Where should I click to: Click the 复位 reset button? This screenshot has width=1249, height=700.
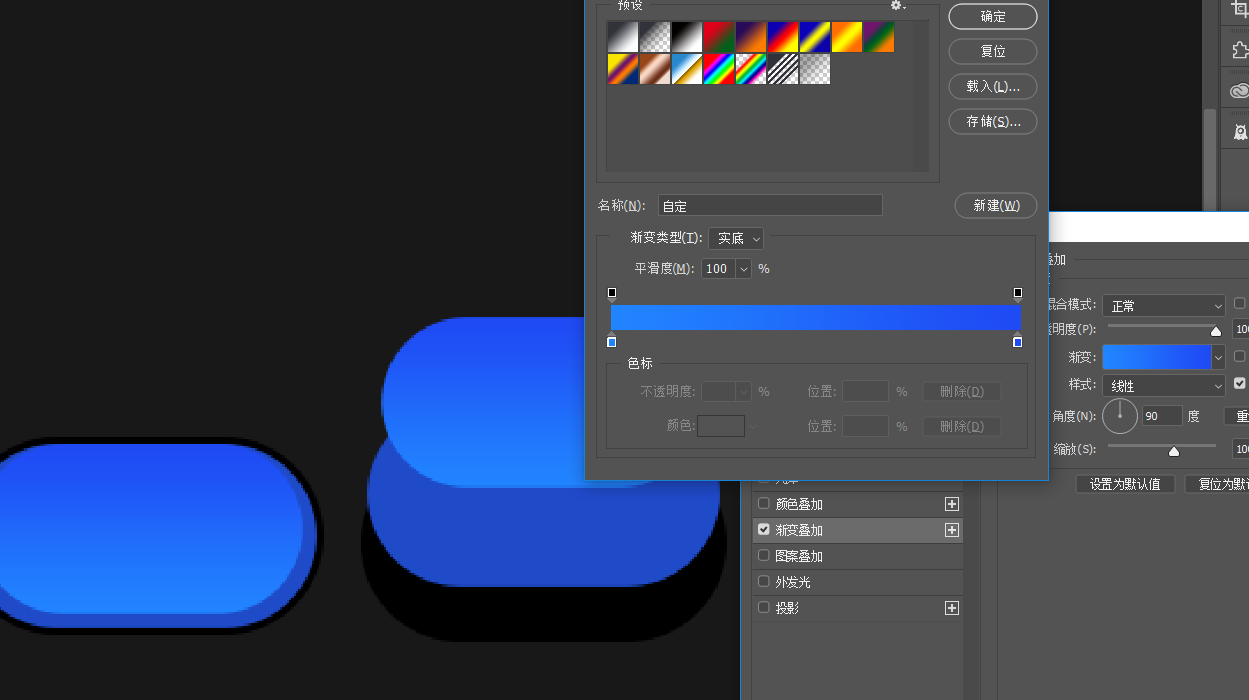coord(993,51)
